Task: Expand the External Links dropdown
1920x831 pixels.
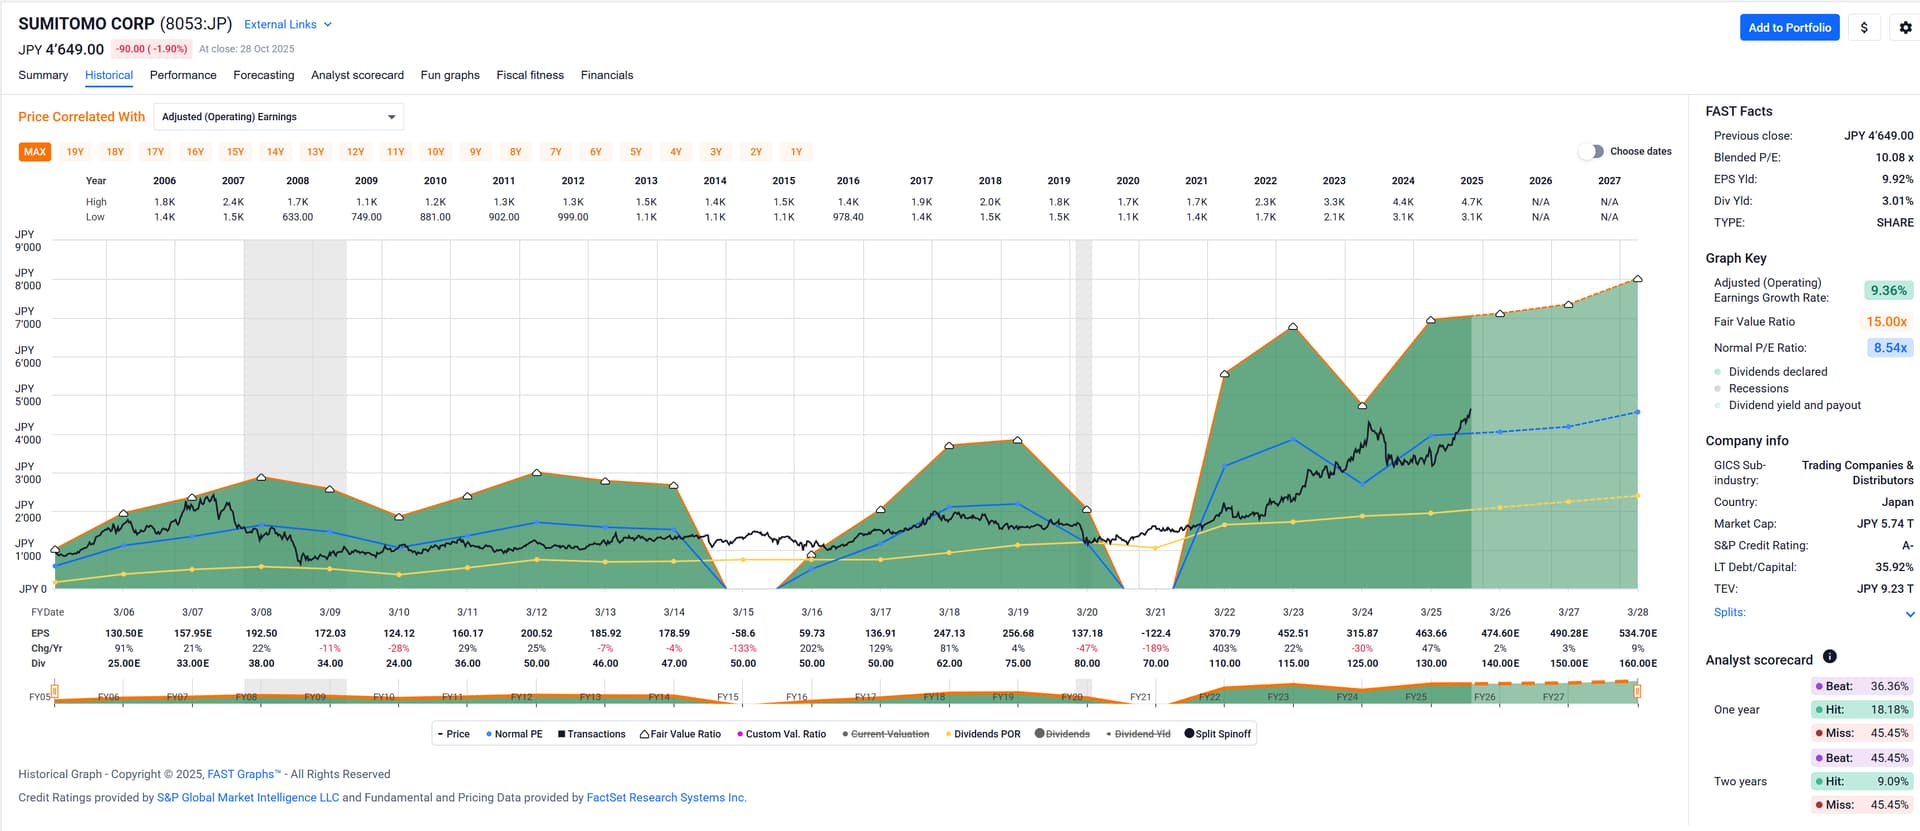Action: pyautogui.click(x=287, y=24)
